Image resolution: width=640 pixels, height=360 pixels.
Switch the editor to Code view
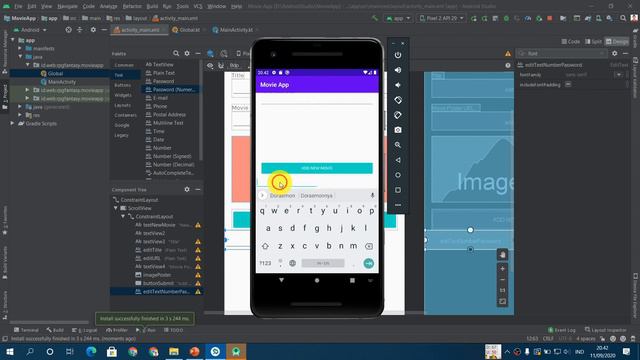pyautogui.click(x=571, y=42)
